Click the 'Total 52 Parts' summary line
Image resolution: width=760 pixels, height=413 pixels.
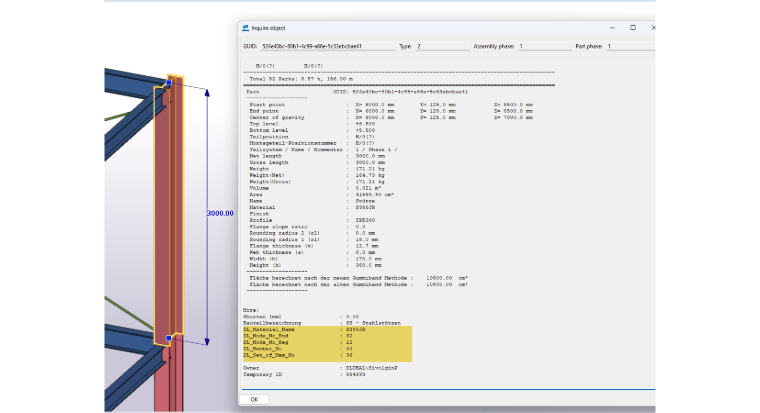click(x=301, y=79)
